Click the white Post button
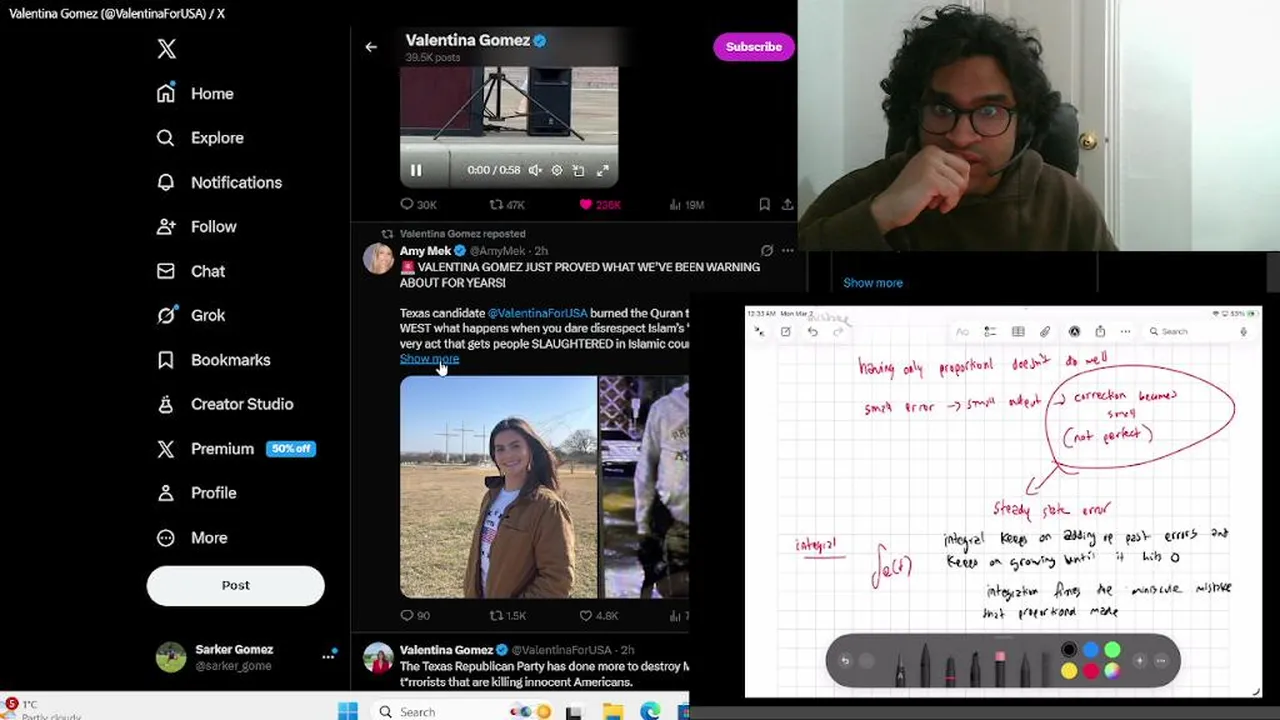This screenshot has width=1280, height=720. (x=236, y=586)
